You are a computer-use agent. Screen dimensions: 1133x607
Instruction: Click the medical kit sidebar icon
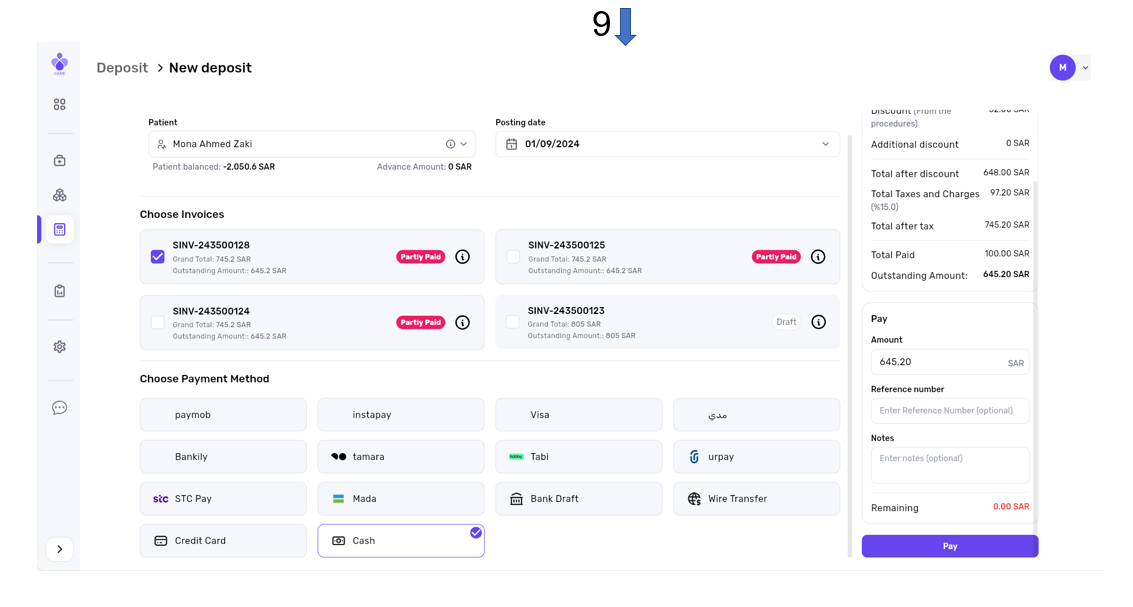59,160
